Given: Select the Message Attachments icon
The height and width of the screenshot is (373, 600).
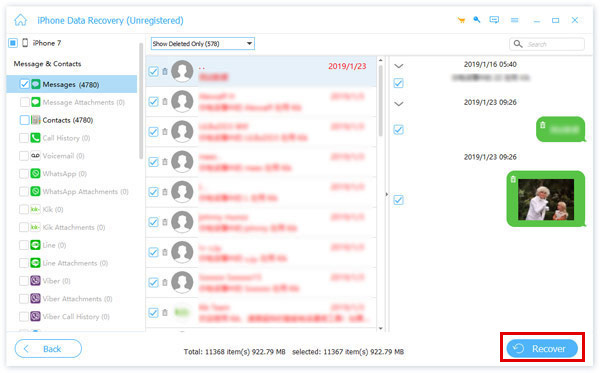Looking at the screenshot, I should coord(36,102).
